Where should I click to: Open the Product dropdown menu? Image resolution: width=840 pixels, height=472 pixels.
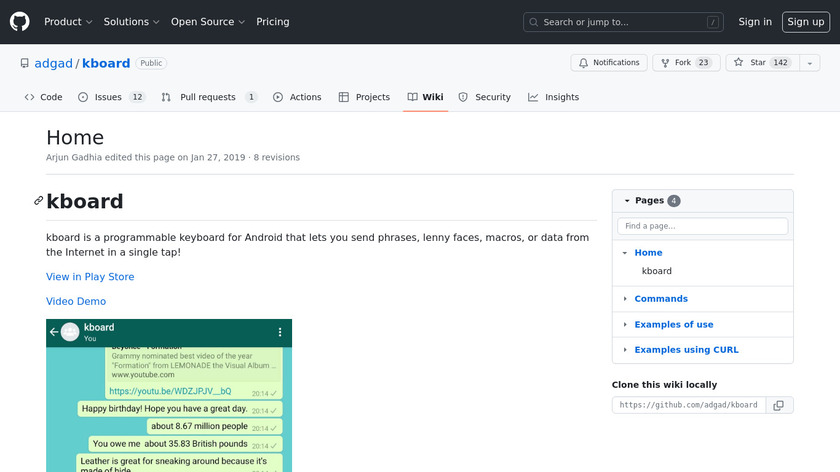point(68,22)
